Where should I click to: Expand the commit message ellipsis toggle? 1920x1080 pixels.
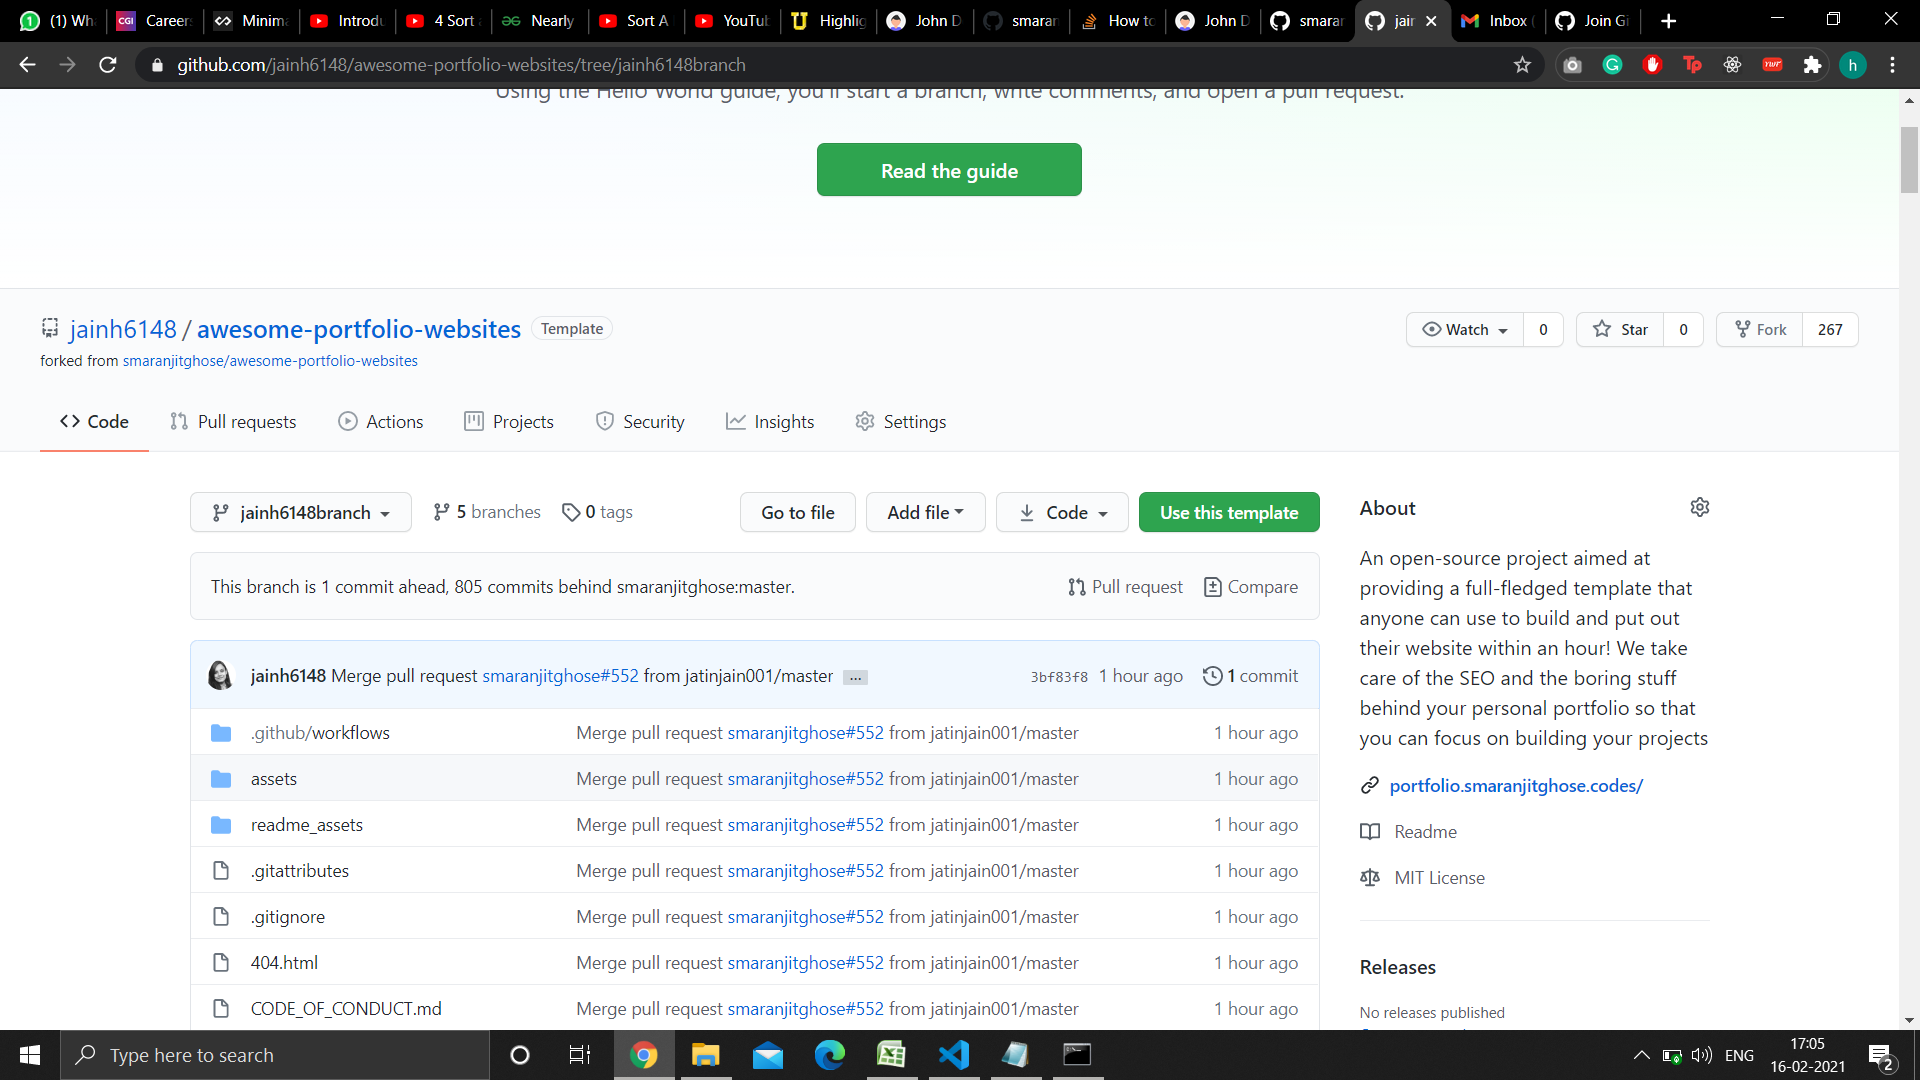coord(855,677)
